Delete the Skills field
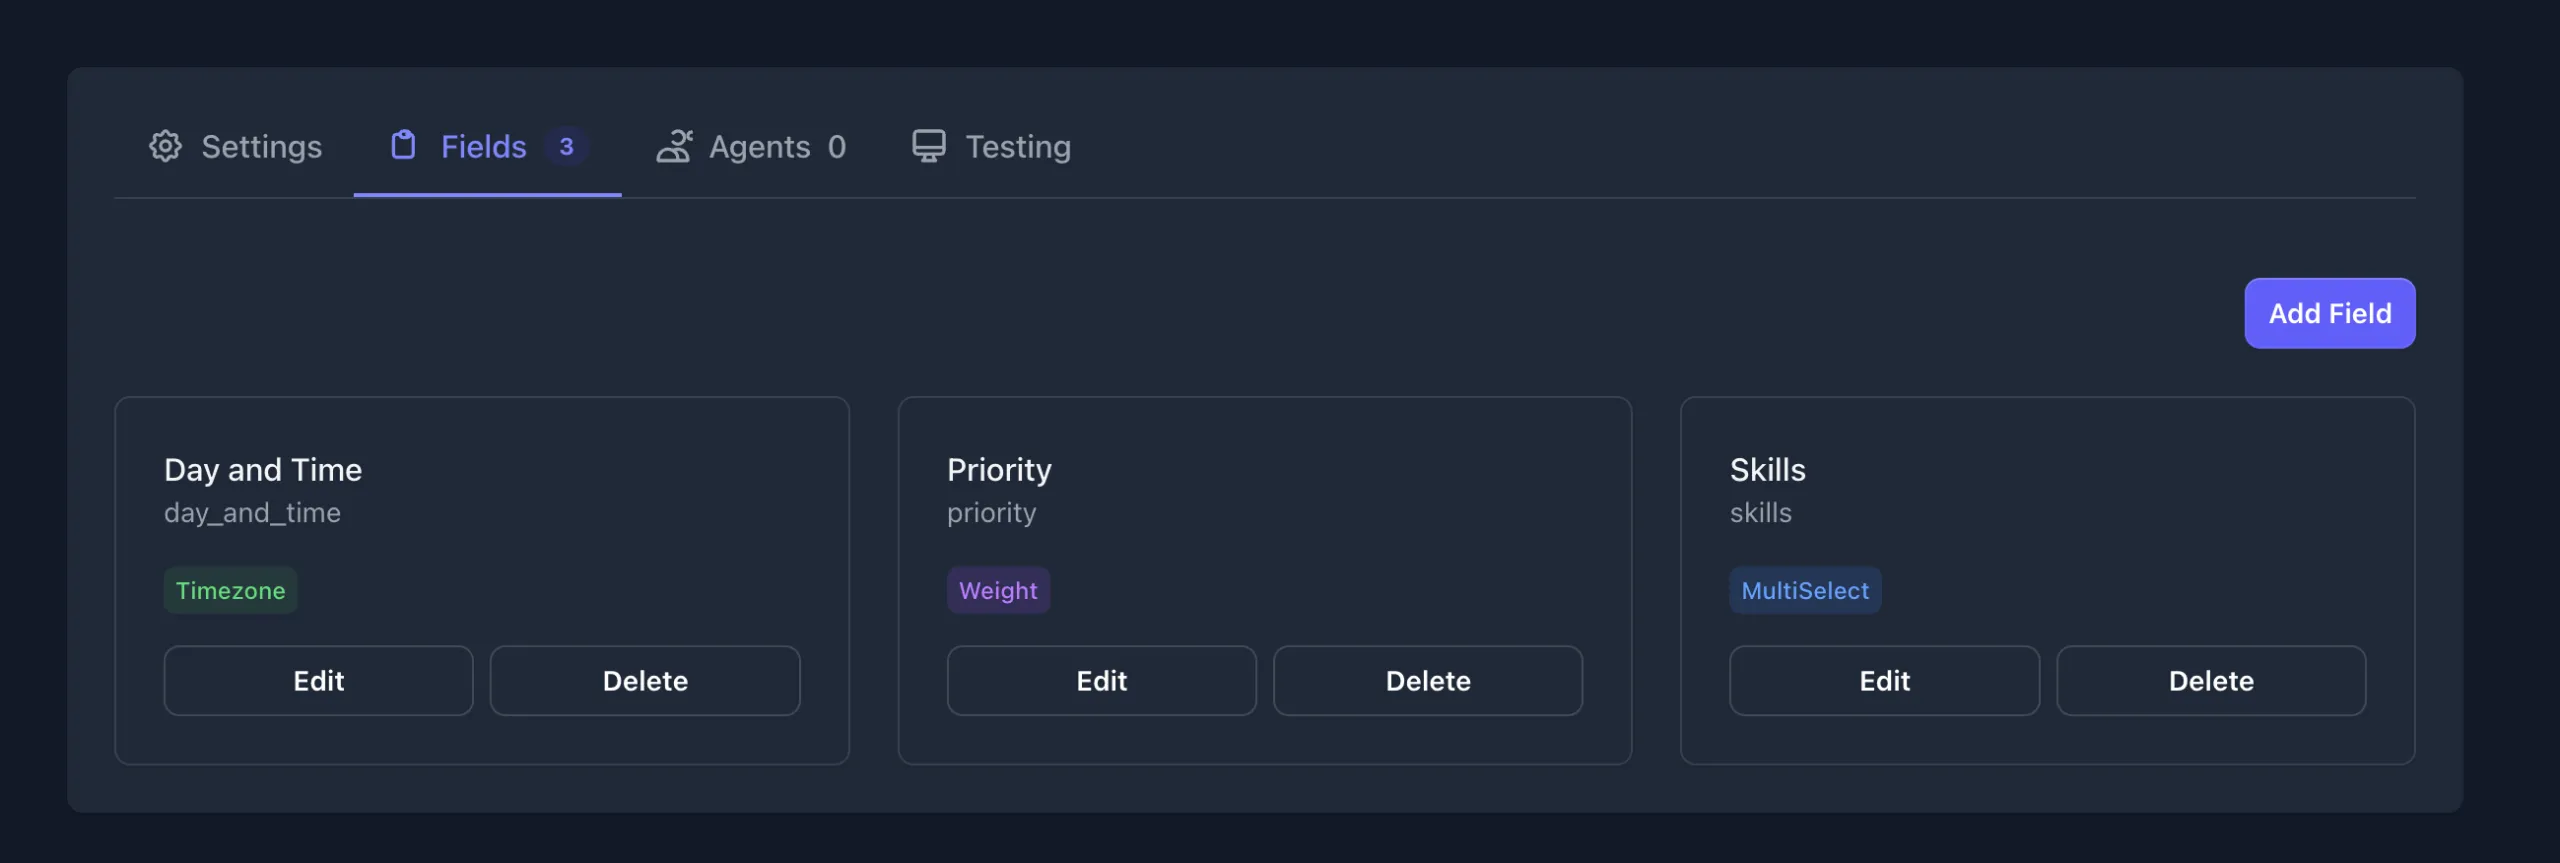The height and width of the screenshot is (863, 2560). pyautogui.click(x=2211, y=681)
